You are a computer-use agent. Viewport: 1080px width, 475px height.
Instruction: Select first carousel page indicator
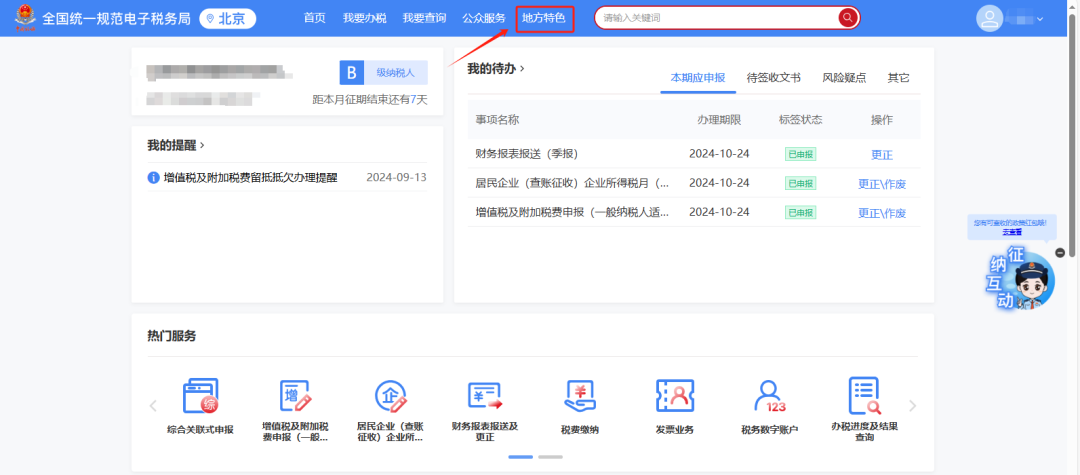tap(521, 456)
